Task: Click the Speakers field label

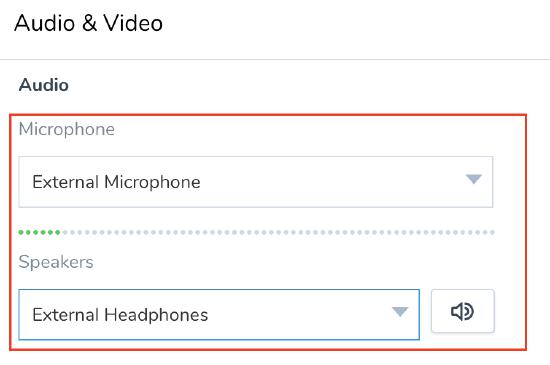Action: point(56,262)
